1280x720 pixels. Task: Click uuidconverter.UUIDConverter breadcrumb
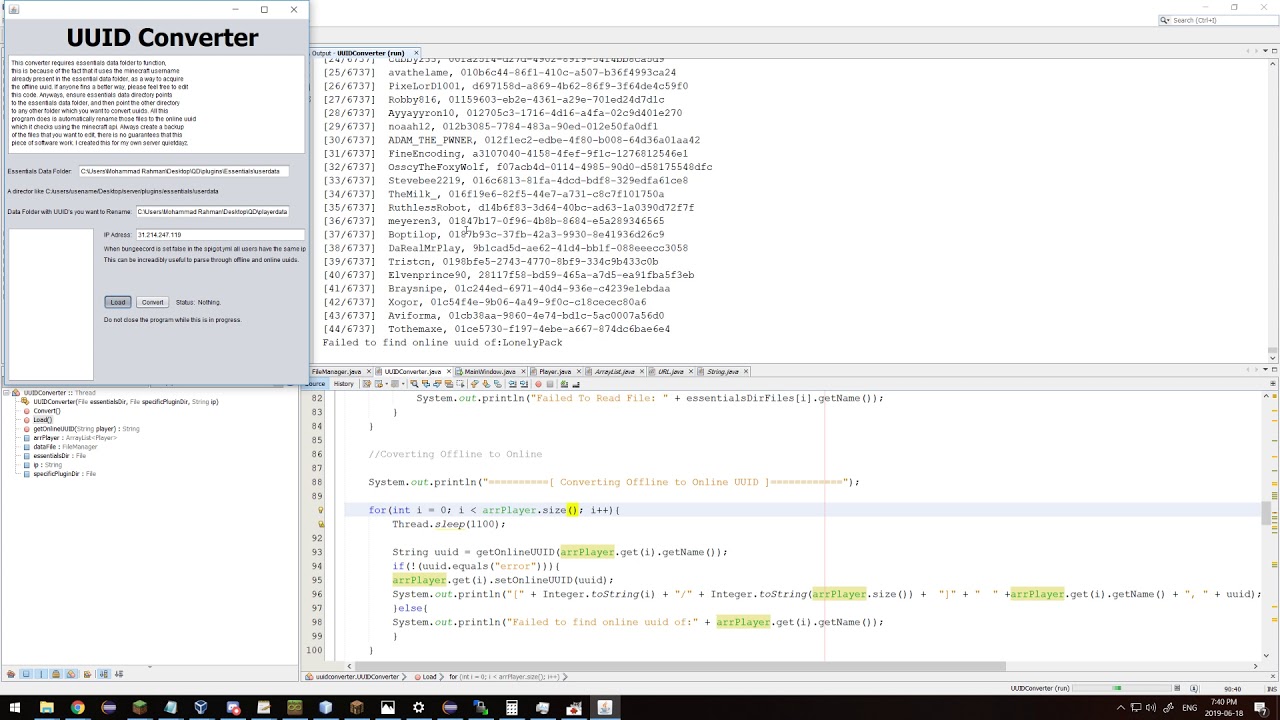pyautogui.click(x=357, y=677)
